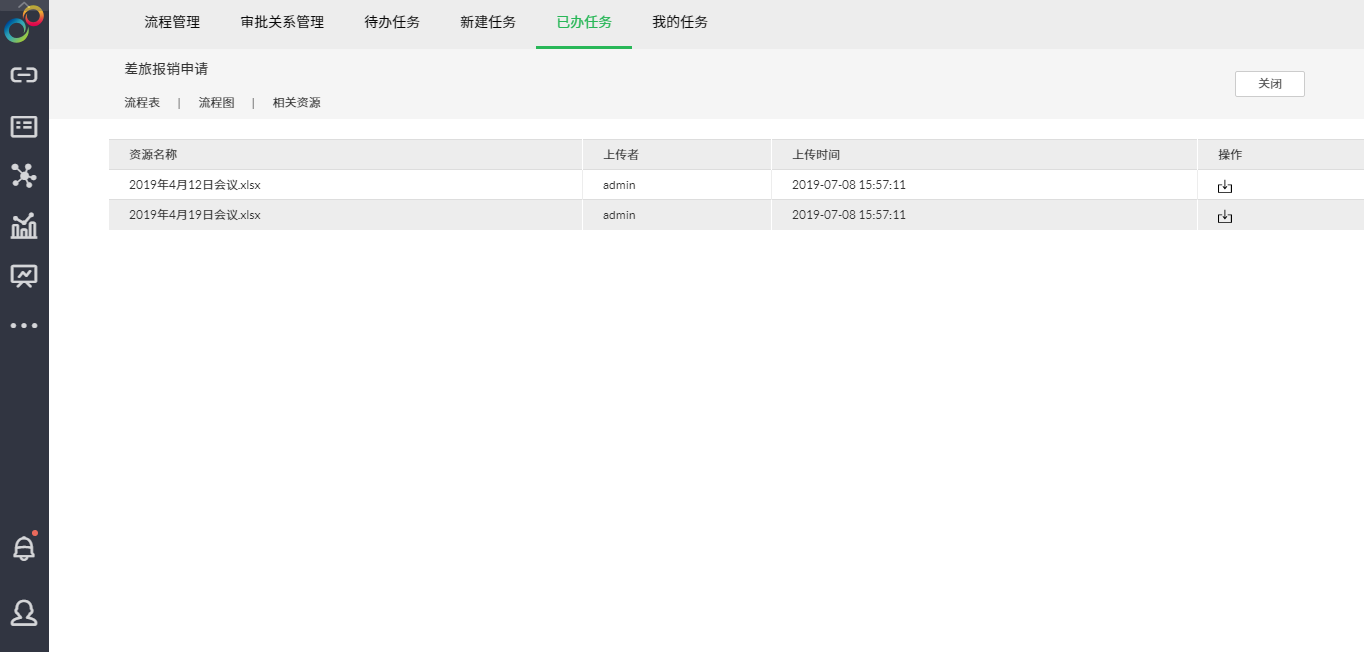Open the bar chart analytics icon

(24, 226)
